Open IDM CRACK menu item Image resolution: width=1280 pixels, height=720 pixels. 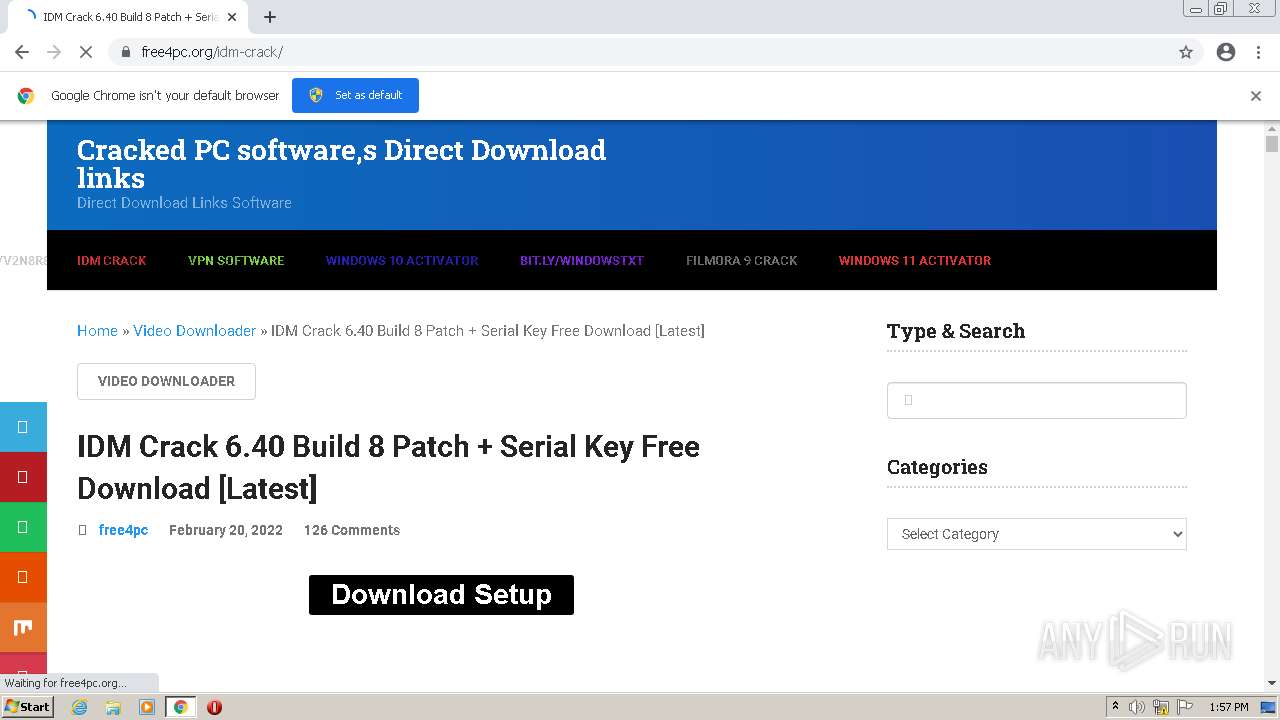pos(111,260)
